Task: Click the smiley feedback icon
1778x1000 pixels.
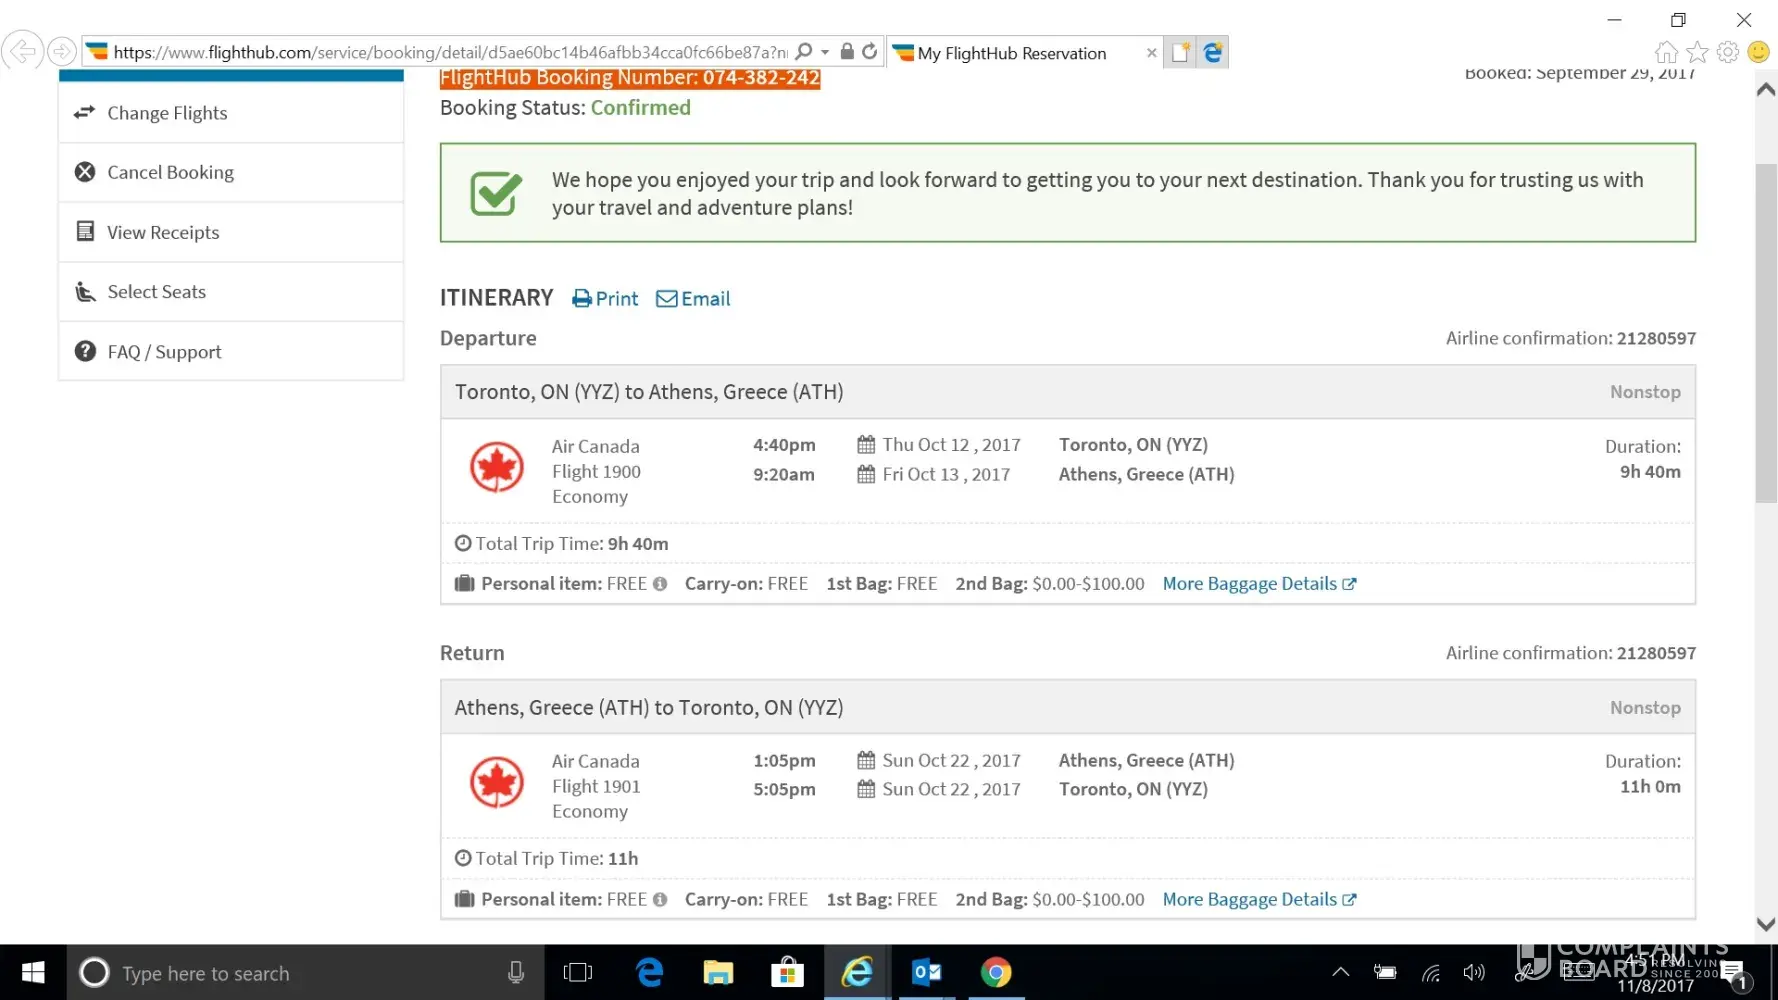Action: pos(1759,52)
